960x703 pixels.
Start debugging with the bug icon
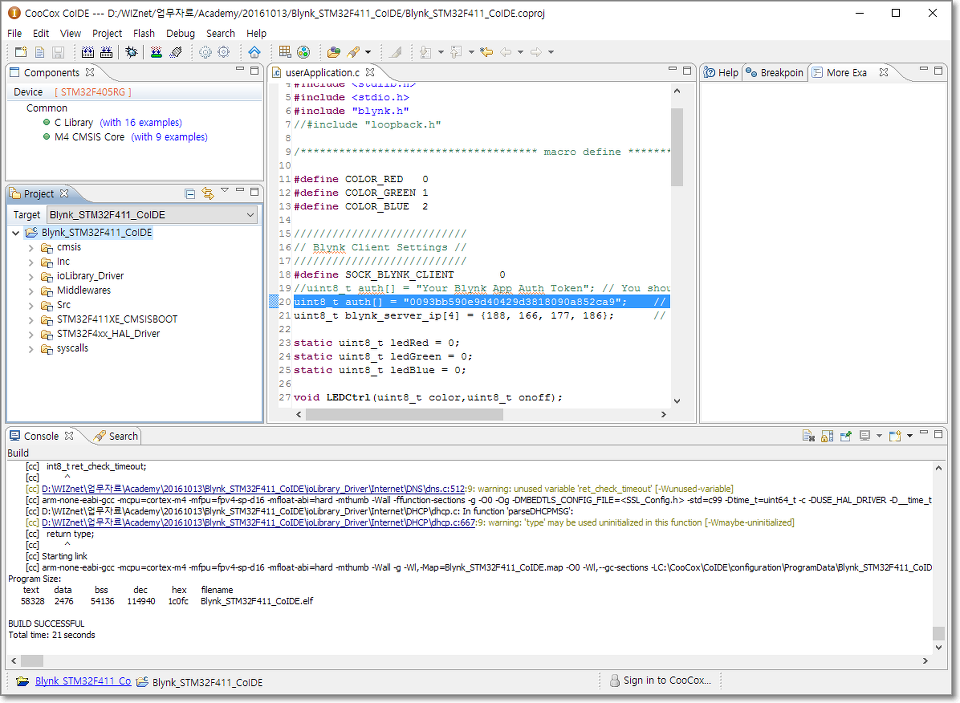131,52
